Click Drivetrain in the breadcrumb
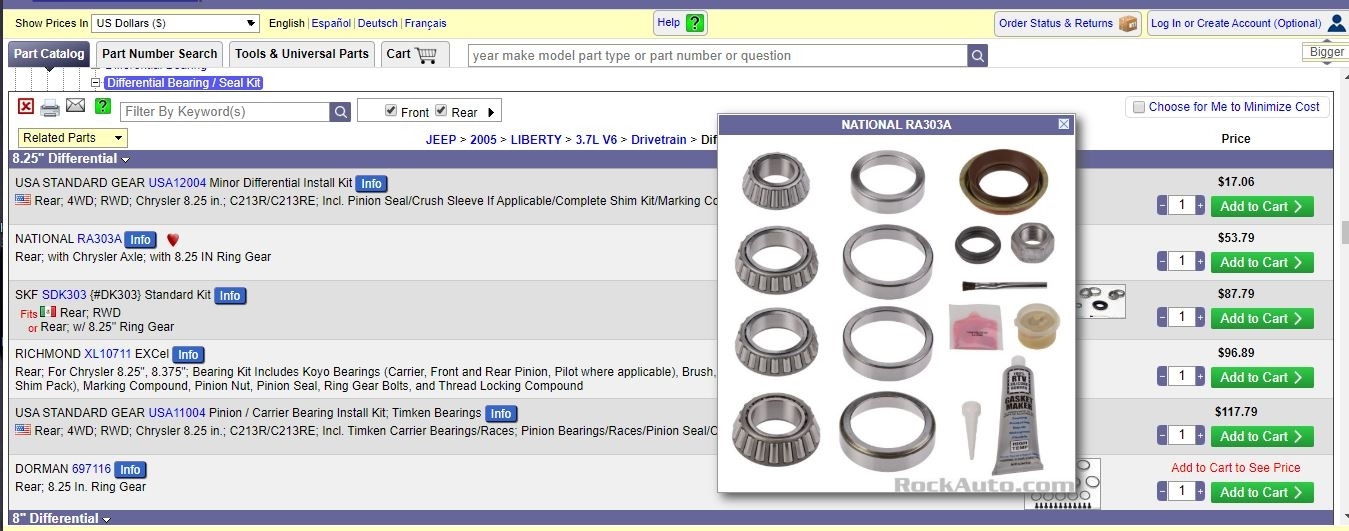This screenshot has height=531, width=1349. (659, 140)
